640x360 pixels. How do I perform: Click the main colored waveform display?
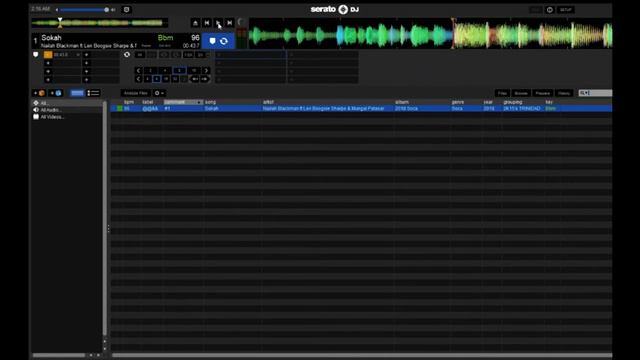tap(430, 34)
